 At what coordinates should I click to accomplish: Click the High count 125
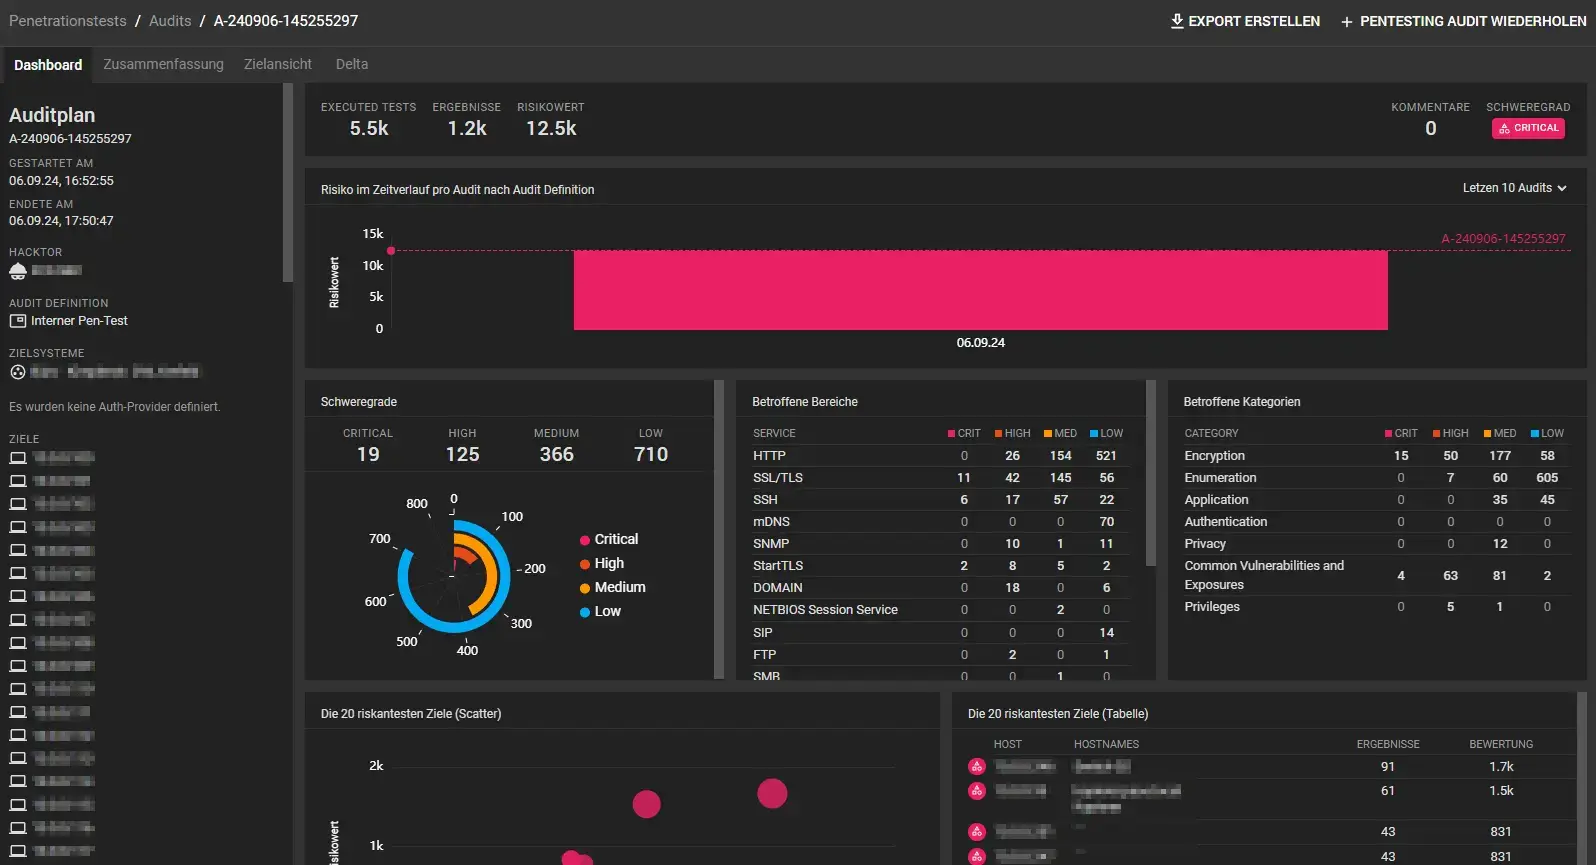tap(462, 455)
